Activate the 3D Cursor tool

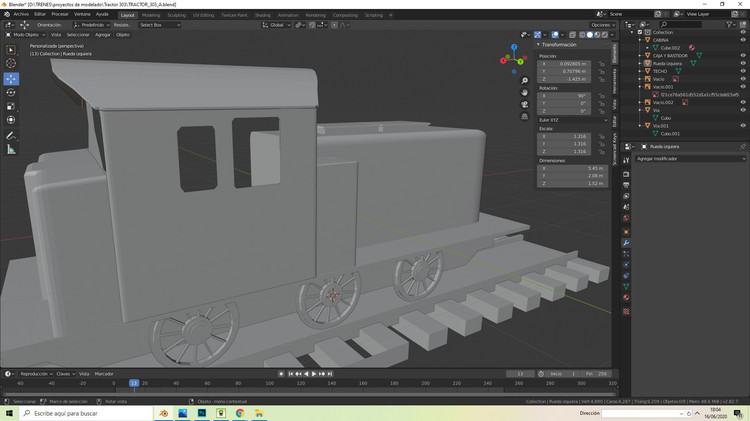coord(11,63)
